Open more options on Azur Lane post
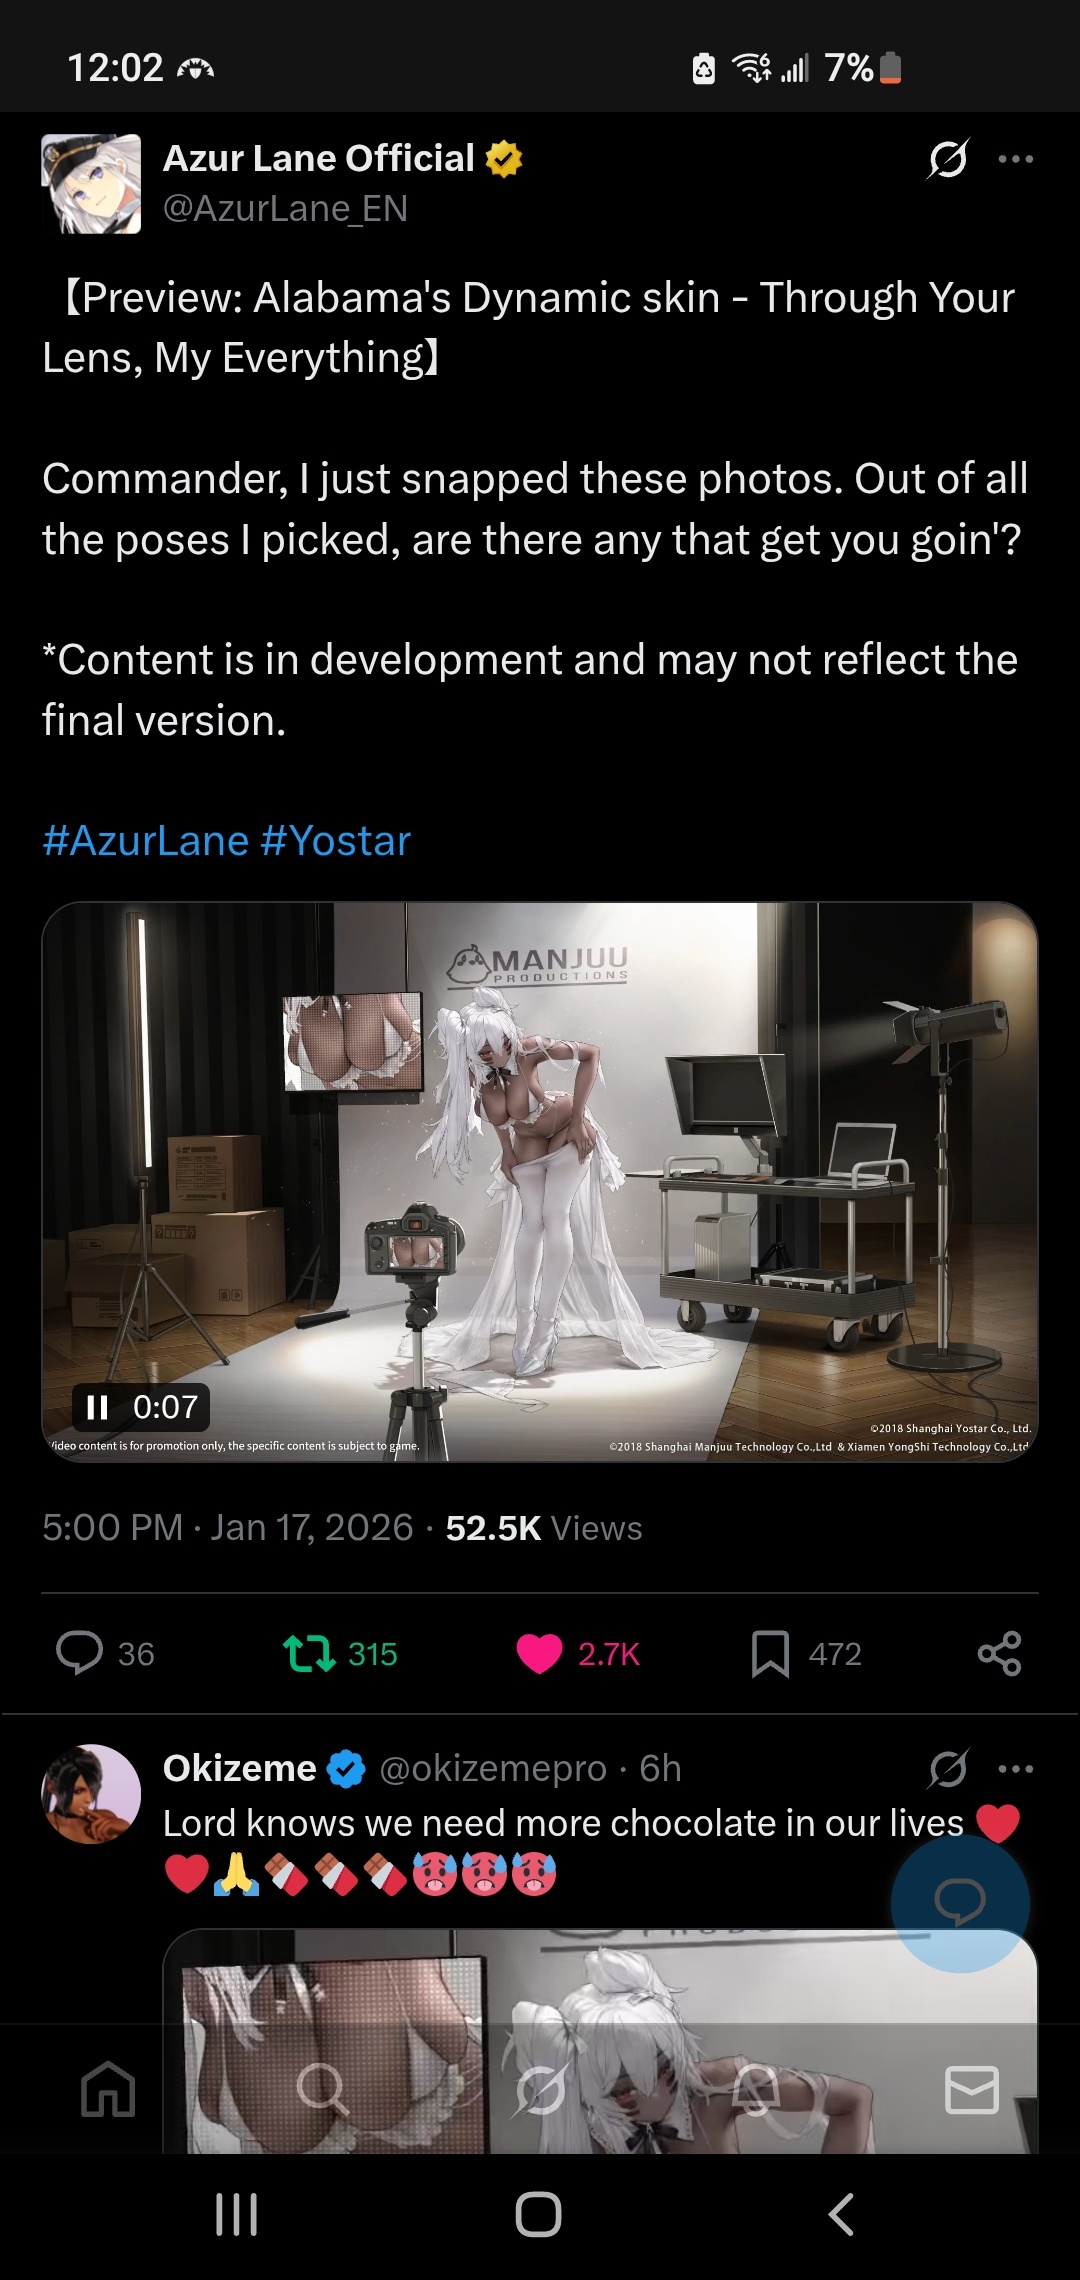Screen dimensions: 1080x2280 (1016, 158)
